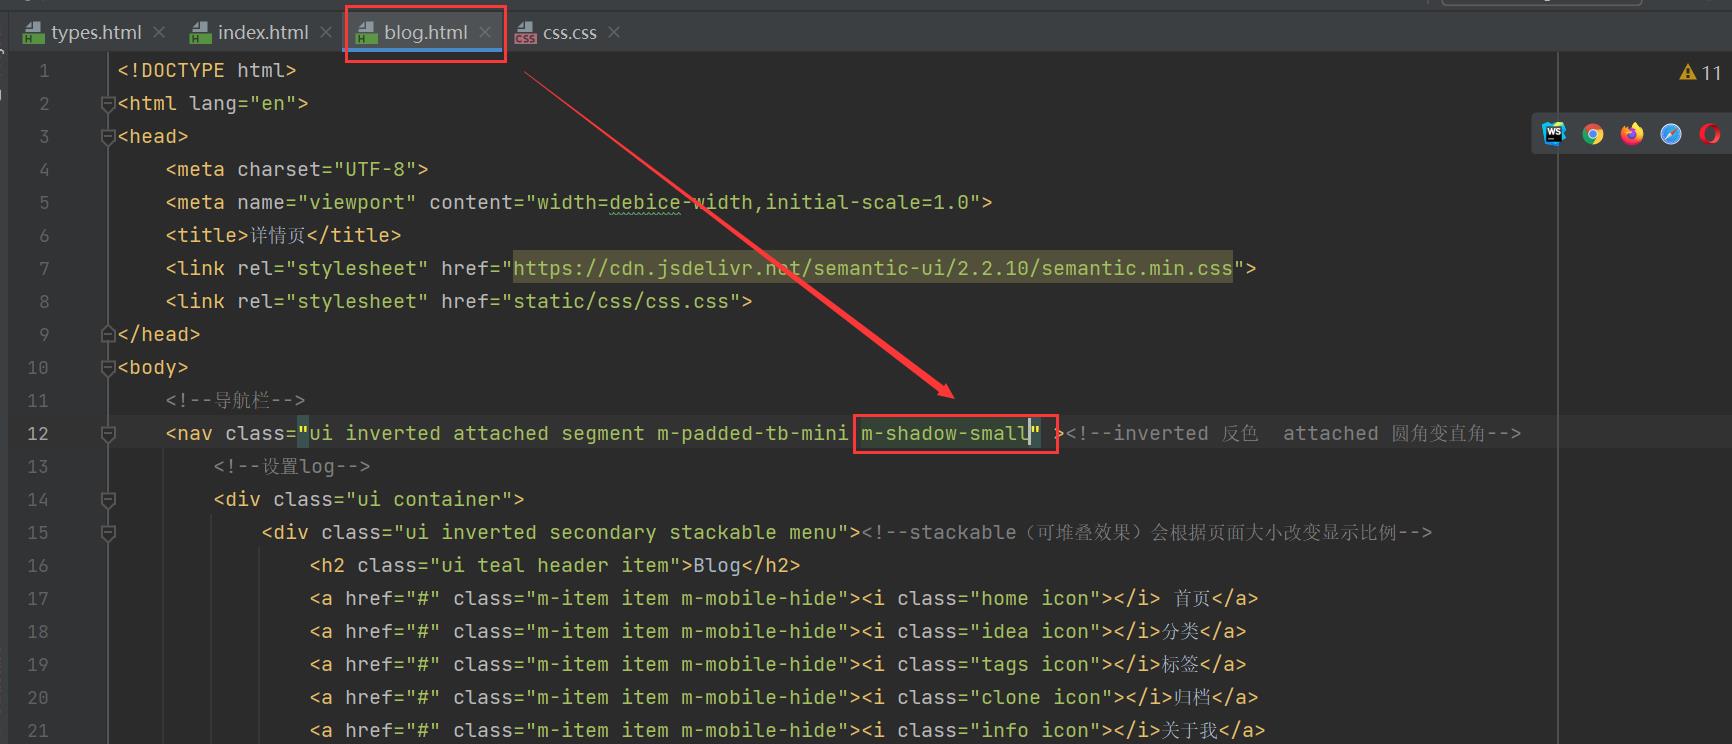Click the idea icon class on line 18
Viewport: 1732px width, 744px height.
tap(1034, 632)
